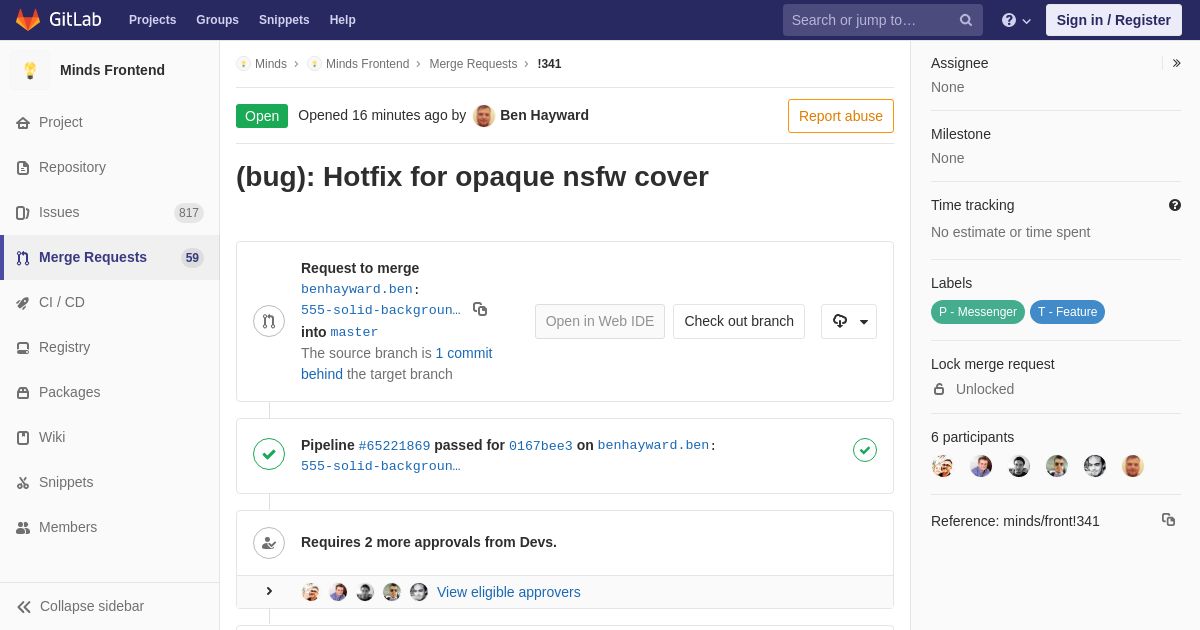Click Ben Hayward's author avatar
Screen dimensions: 1200x630
click(484, 115)
